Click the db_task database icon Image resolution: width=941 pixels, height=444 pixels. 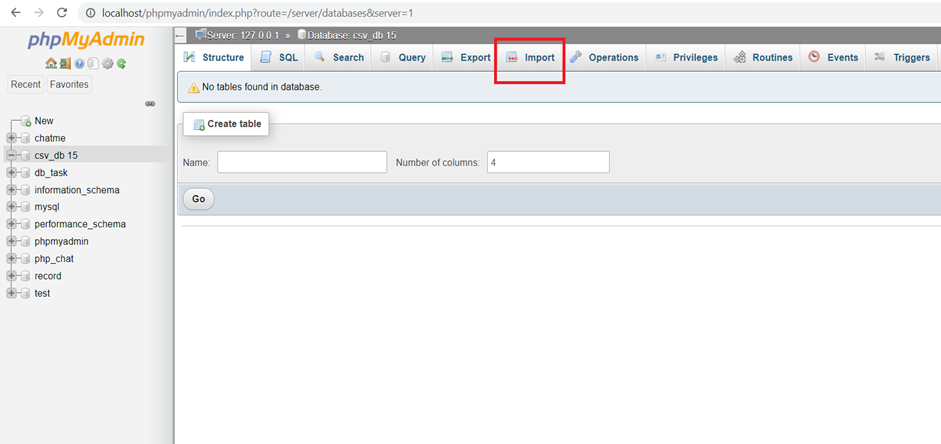coord(25,173)
